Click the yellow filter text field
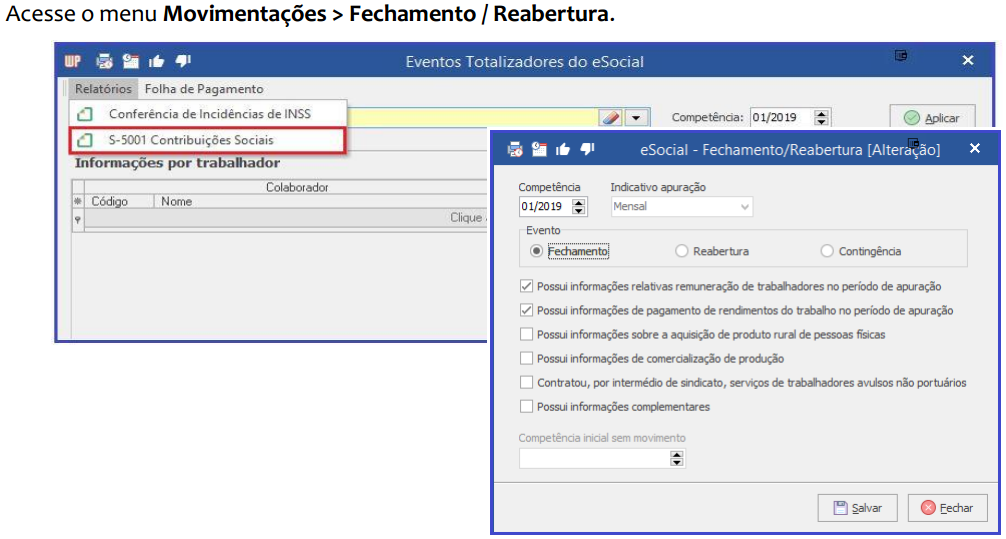 [x=472, y=118]
